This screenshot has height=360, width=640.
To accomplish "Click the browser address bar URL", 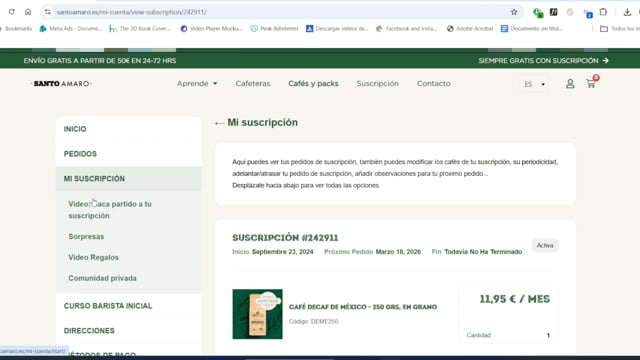I will (x=131, y=12).
